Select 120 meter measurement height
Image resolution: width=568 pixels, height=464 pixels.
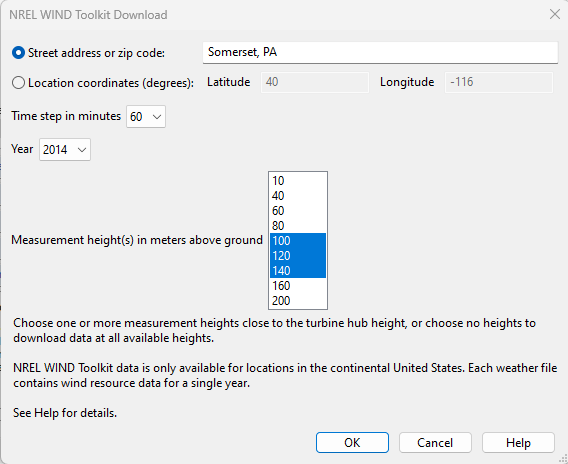pos(298,256)
